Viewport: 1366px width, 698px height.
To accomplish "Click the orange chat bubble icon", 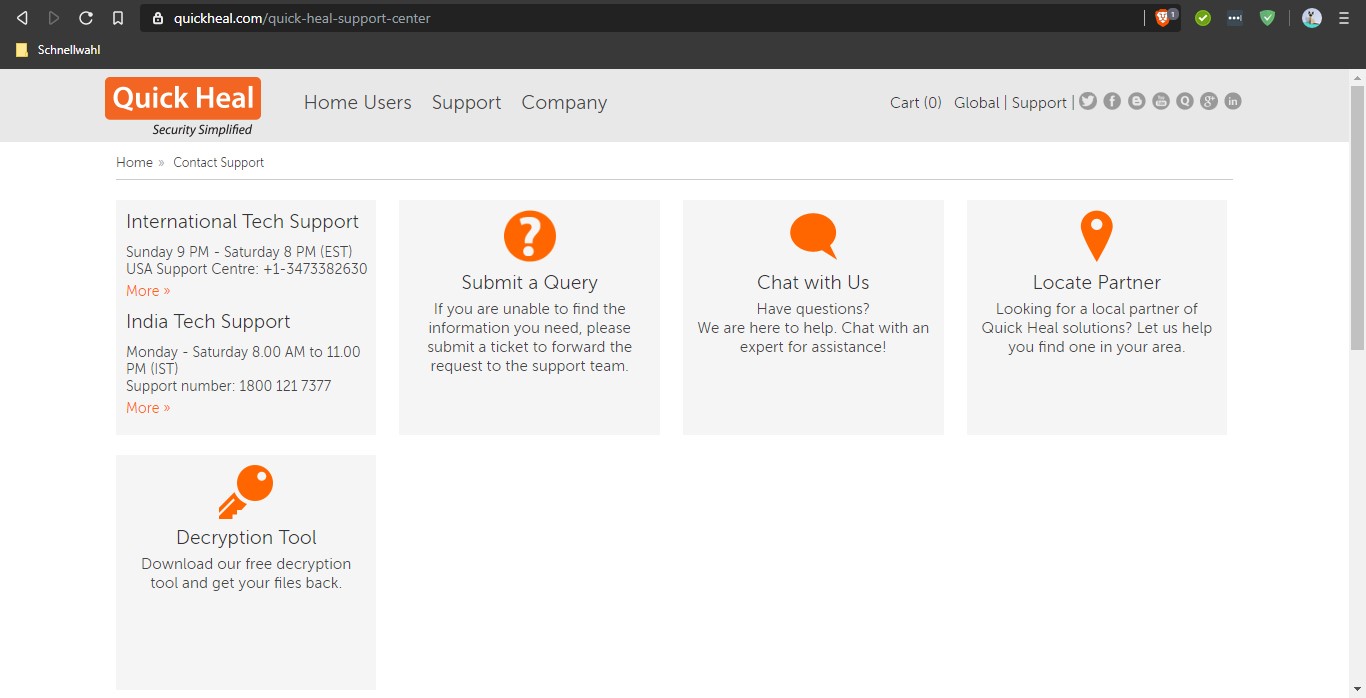I will click(x=813, y=236).
